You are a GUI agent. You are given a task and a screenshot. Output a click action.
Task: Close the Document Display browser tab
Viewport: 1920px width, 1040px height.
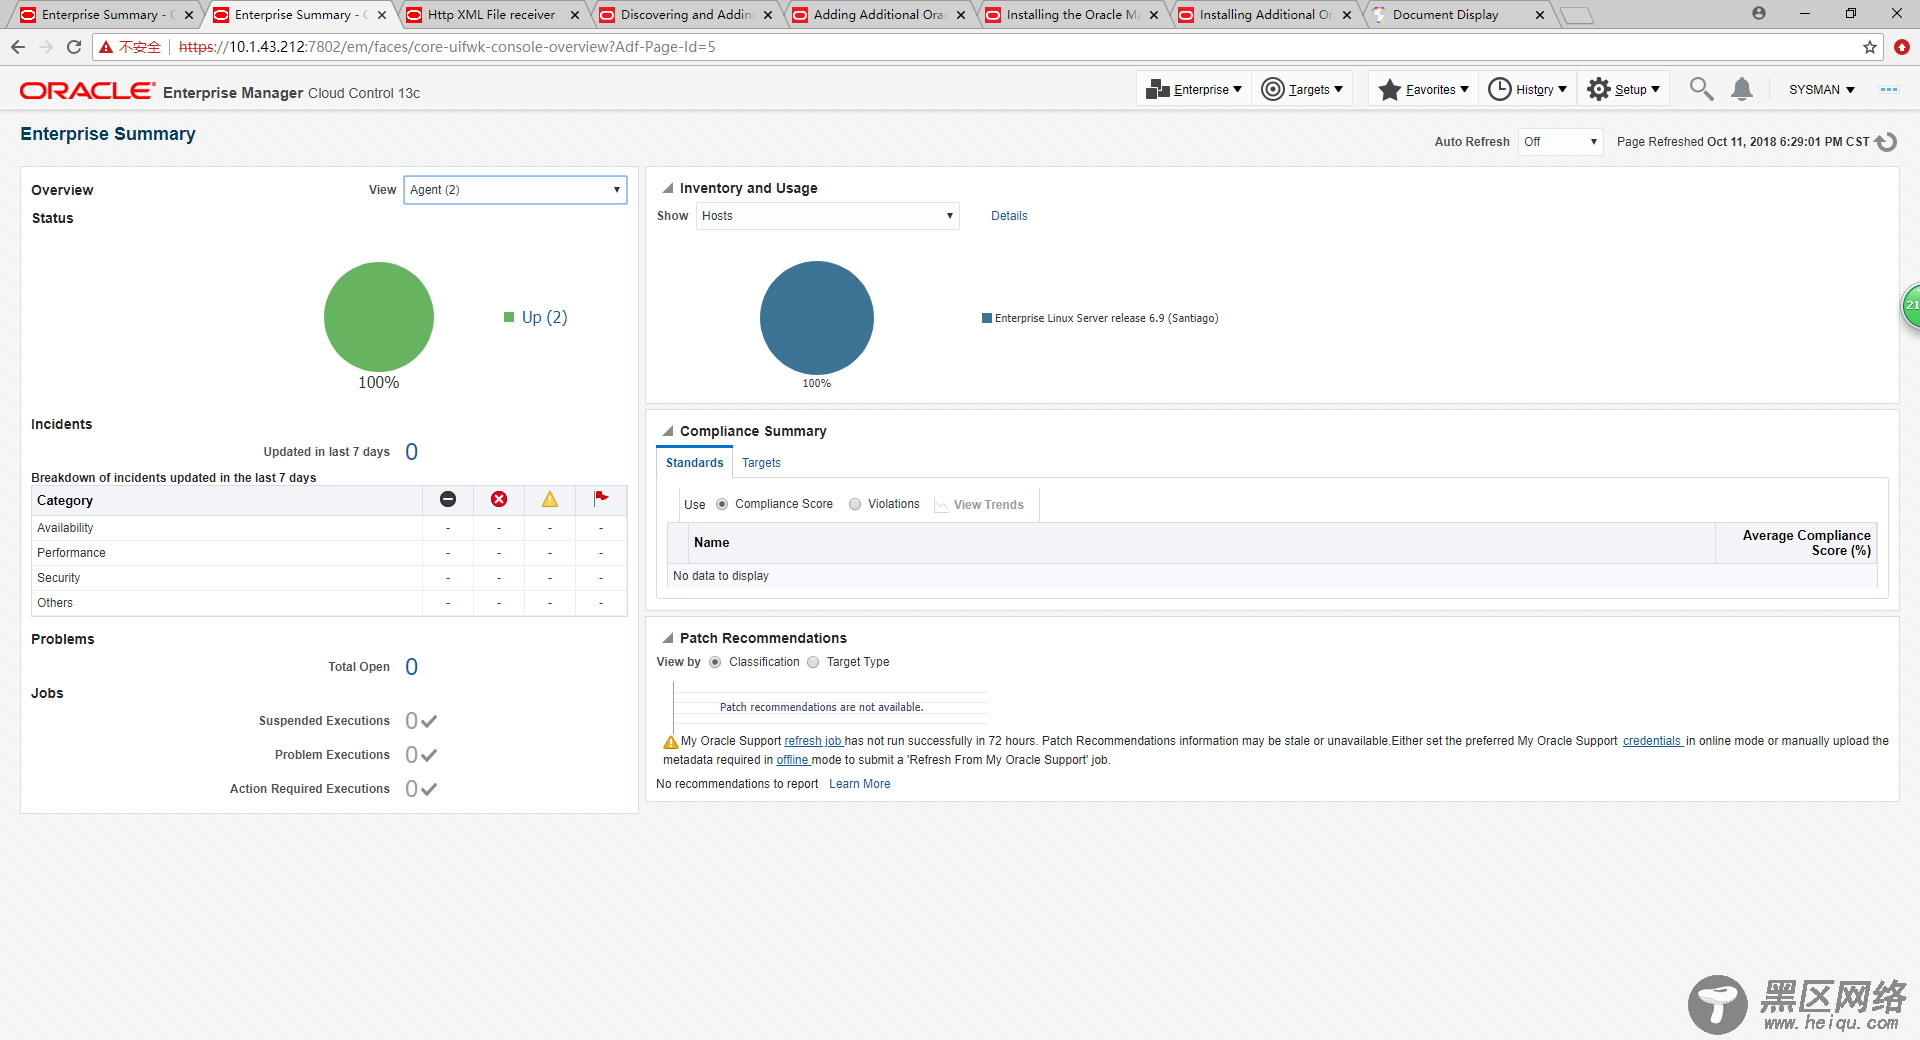[1540, 15]
